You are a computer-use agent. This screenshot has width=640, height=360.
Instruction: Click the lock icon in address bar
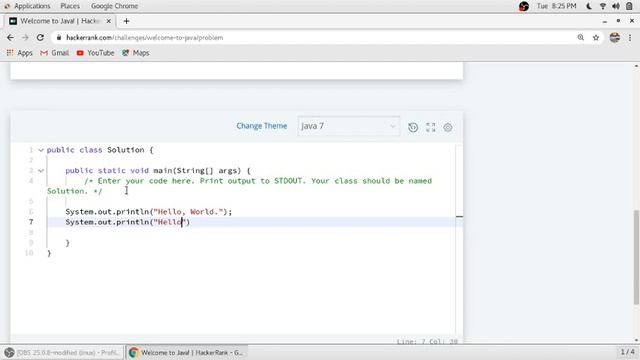pyautogui.click(x=59, y=38)
